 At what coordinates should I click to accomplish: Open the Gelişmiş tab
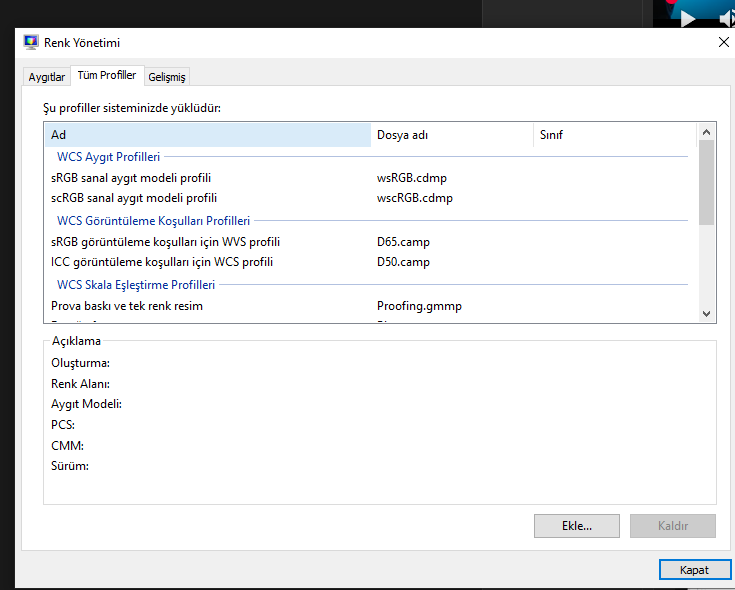pos(167,77)
